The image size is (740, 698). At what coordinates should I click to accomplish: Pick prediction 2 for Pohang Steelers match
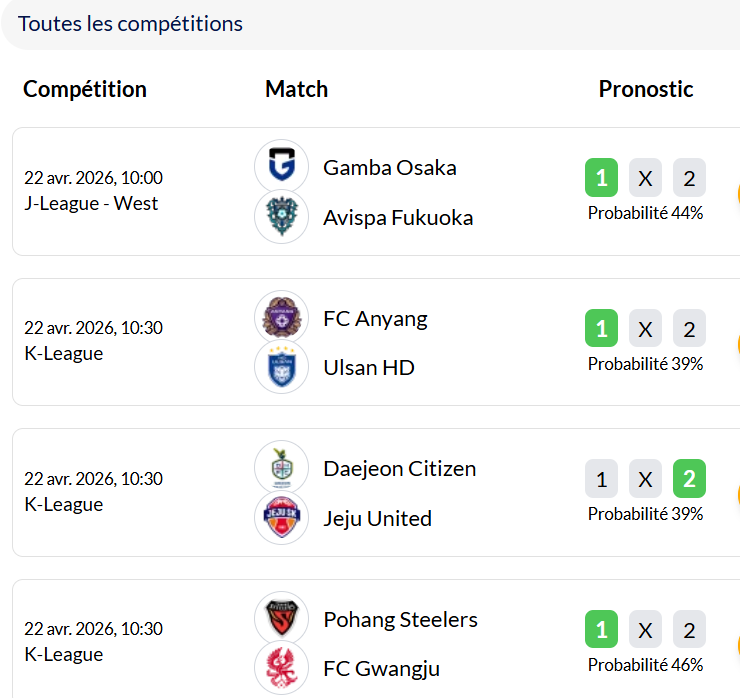click(689, 630)
